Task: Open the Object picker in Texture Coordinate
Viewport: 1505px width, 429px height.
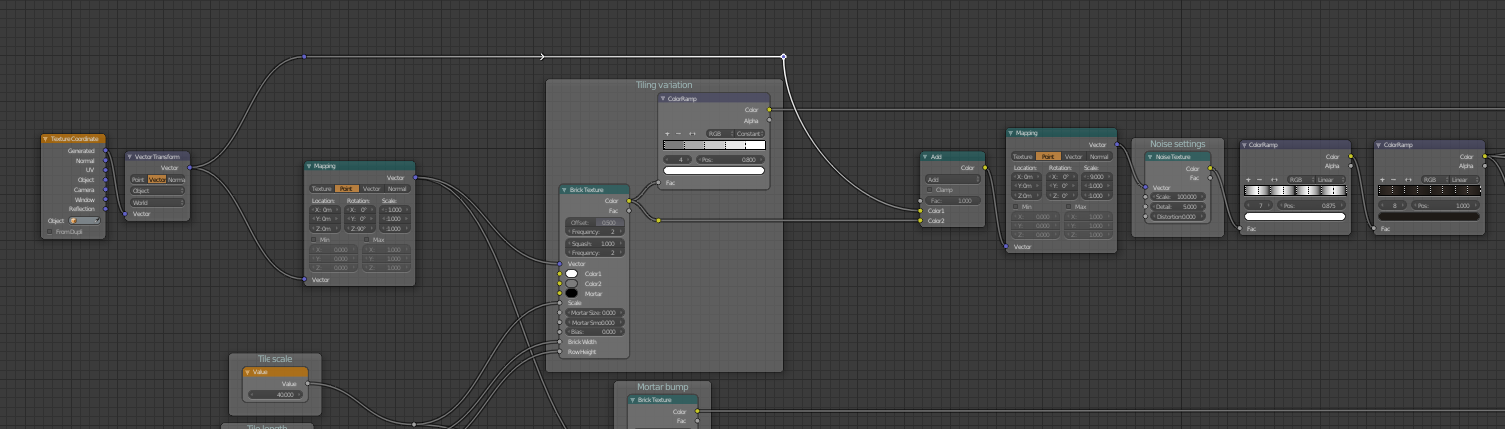Action: tap(84, 220)
